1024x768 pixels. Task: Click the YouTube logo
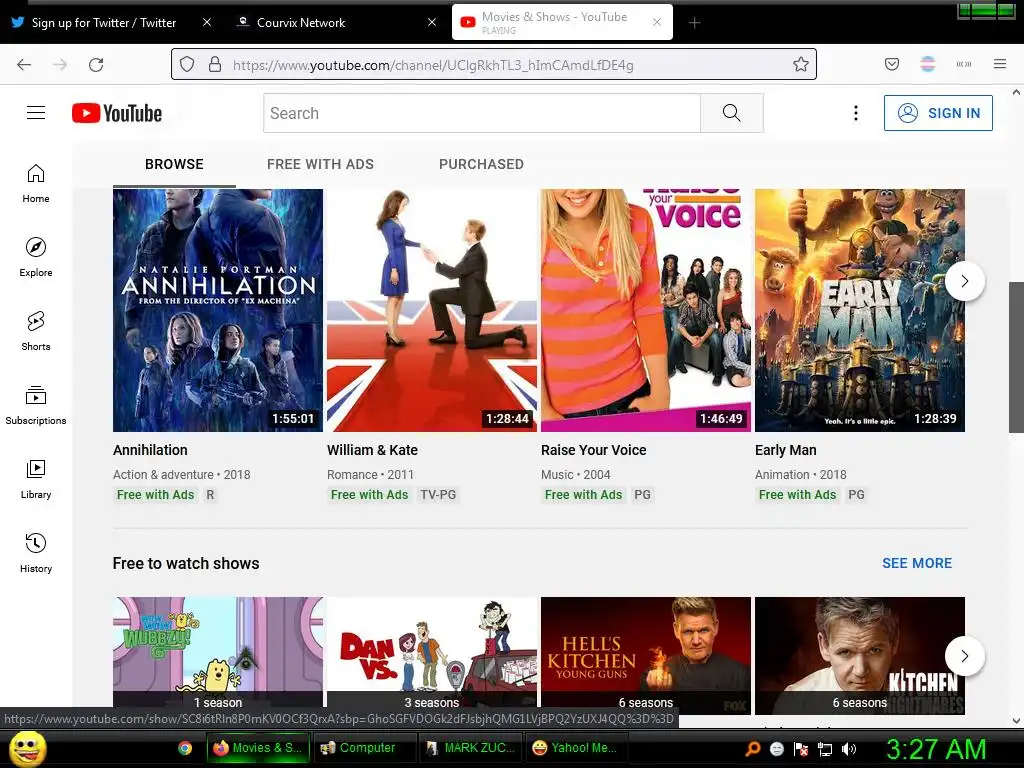coord(117,113)
